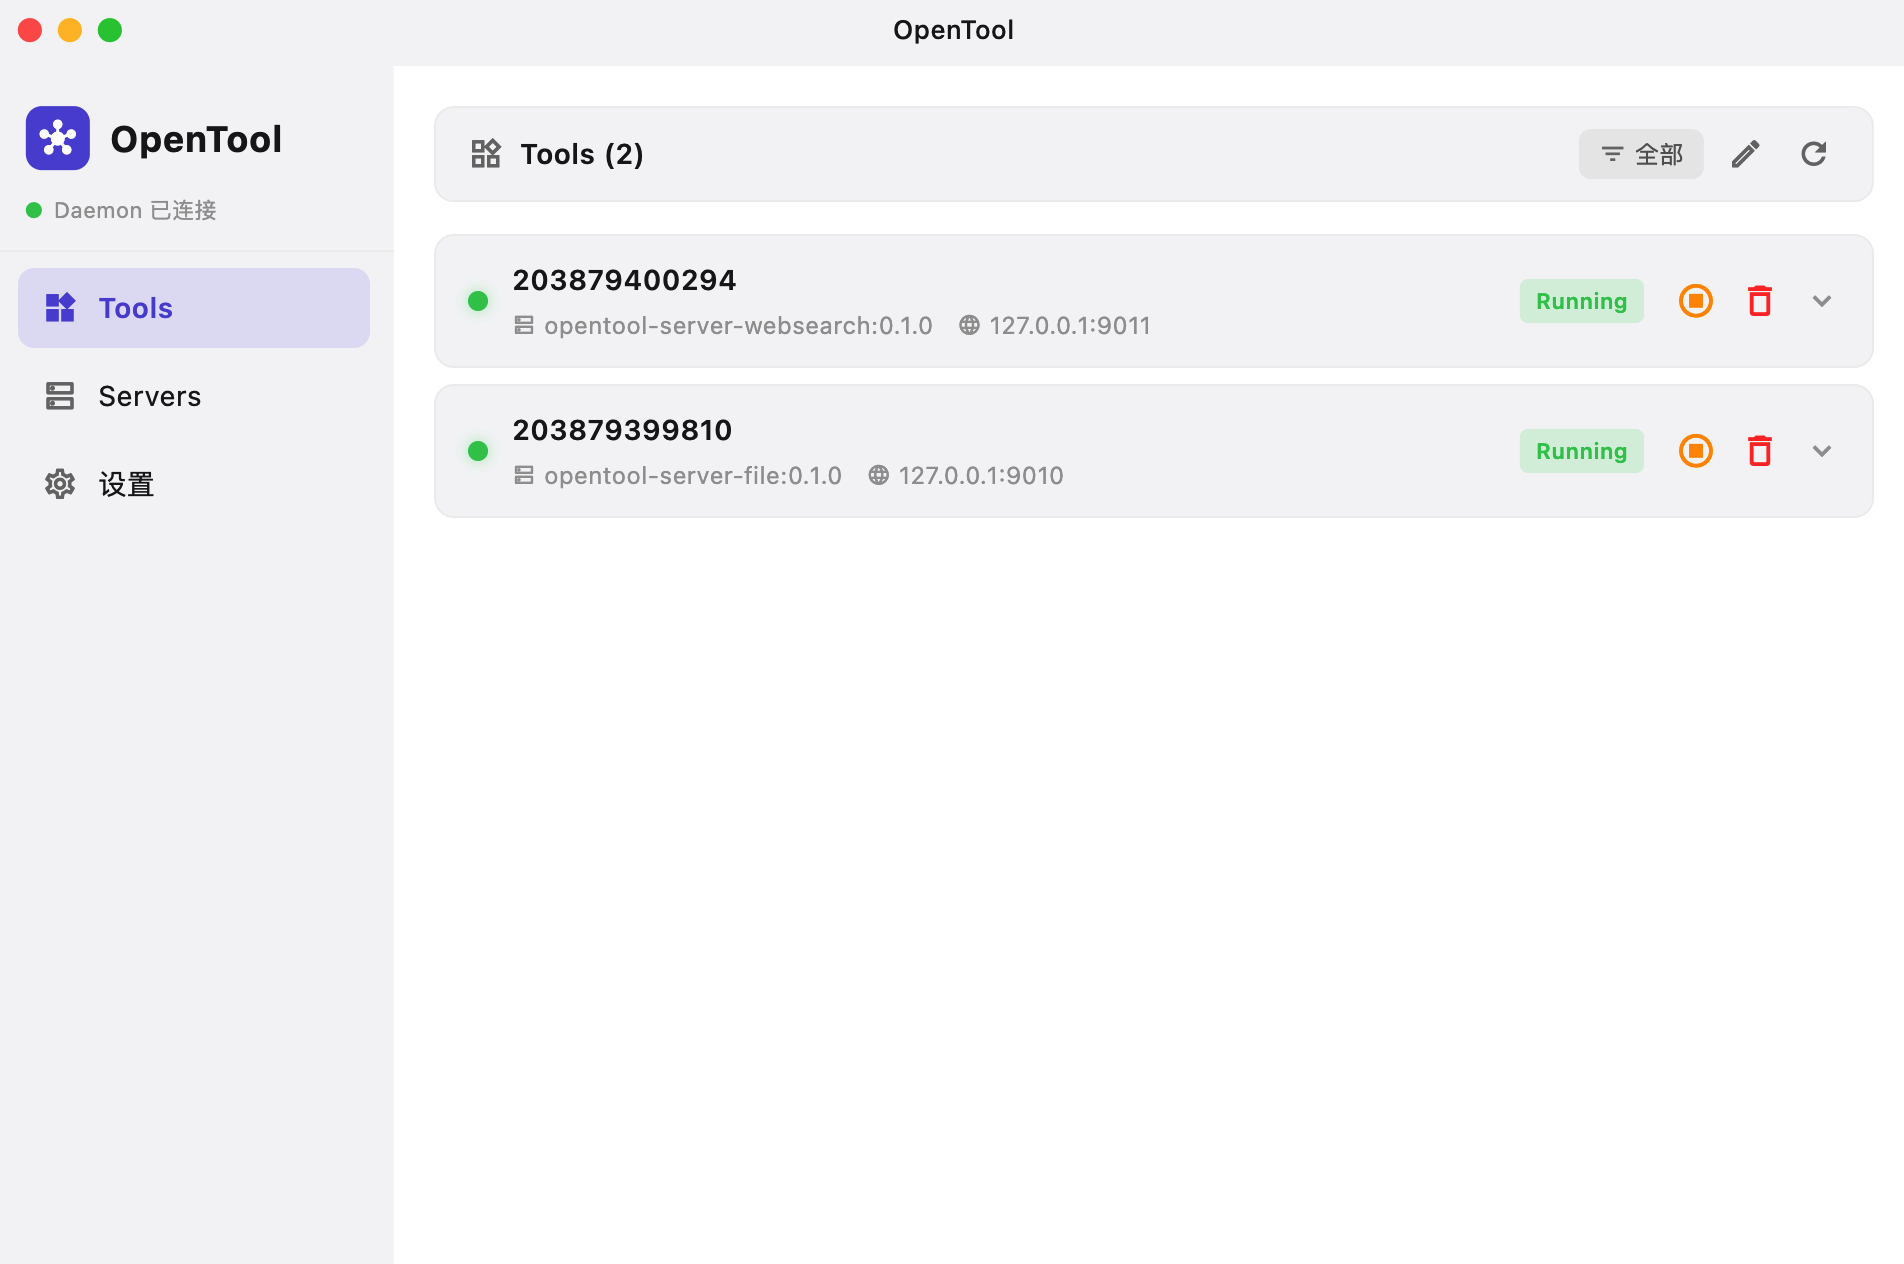Image resolution: width=1904 pixels, height=1264 pixels.
Task: Click the Running badge on 203879399810
Action: 1581,451
